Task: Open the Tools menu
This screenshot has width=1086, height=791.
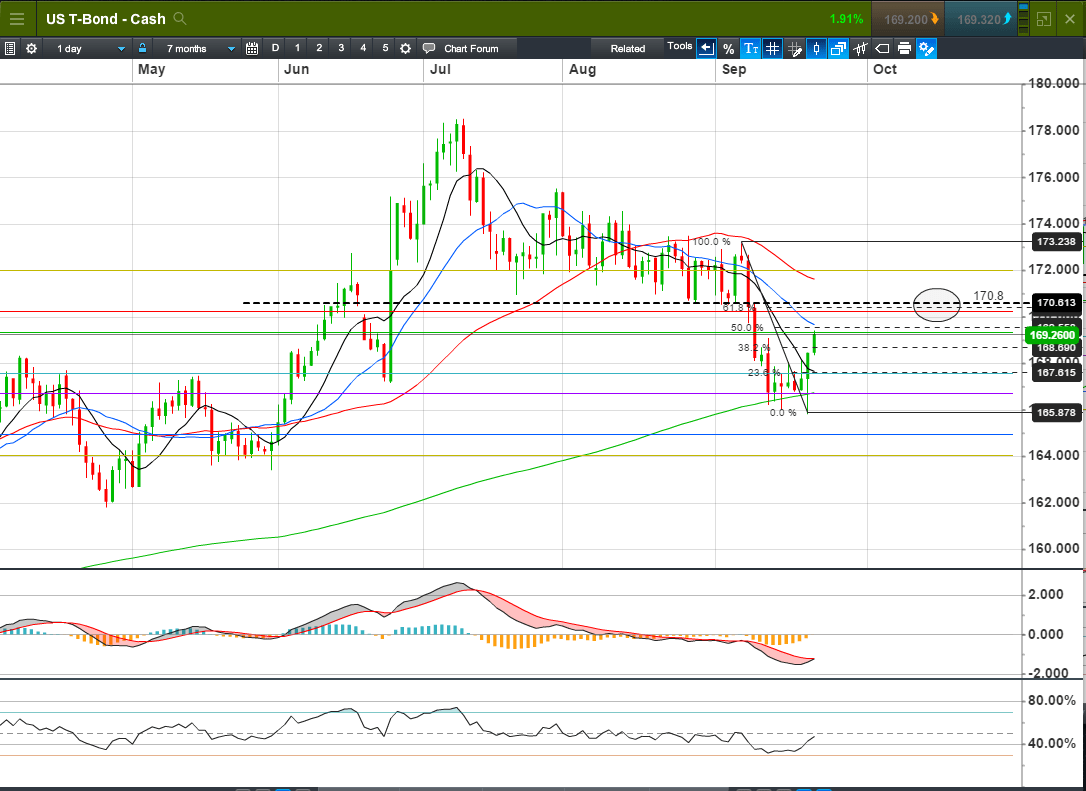Action: click(679, 46)
